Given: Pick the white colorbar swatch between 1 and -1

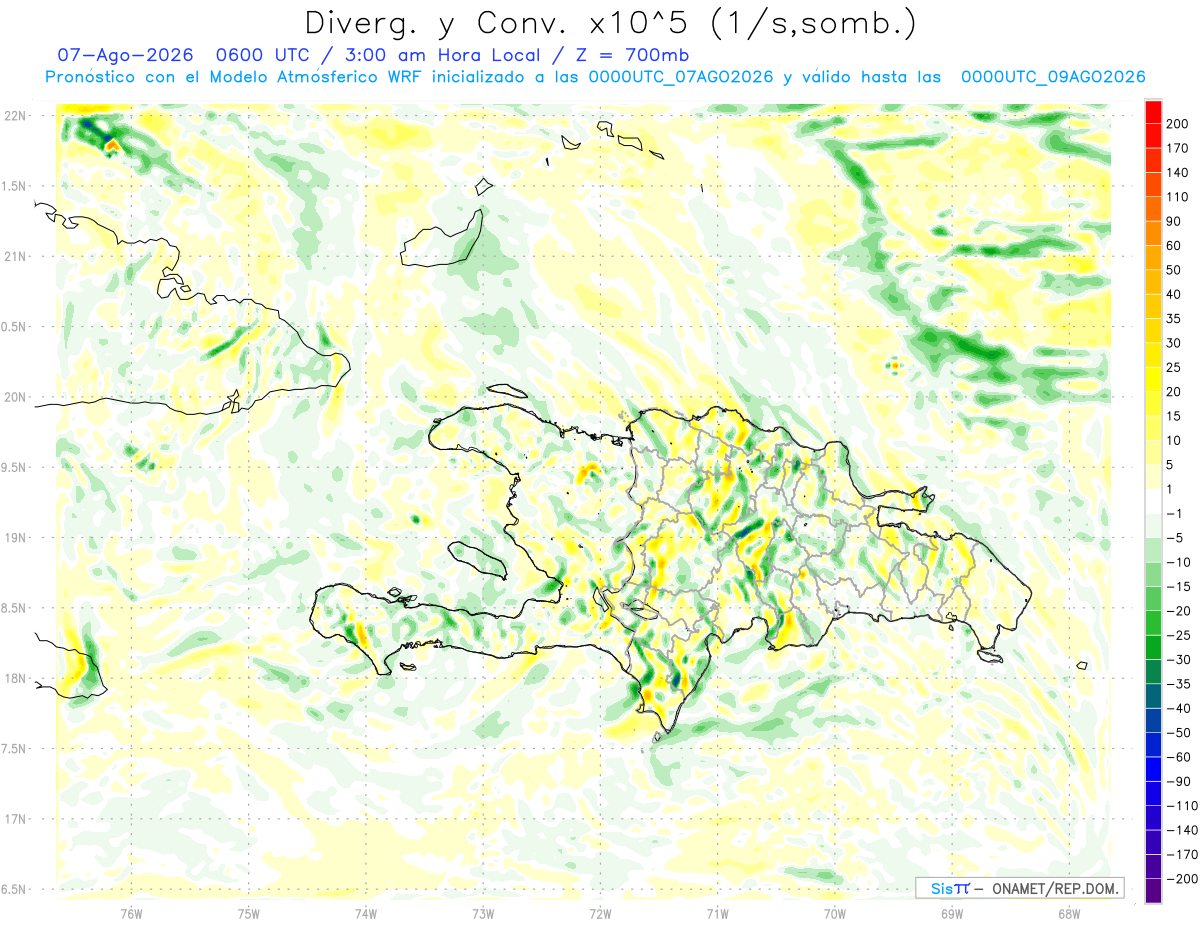Looking at the screenshot, I should click(1153, 501).
